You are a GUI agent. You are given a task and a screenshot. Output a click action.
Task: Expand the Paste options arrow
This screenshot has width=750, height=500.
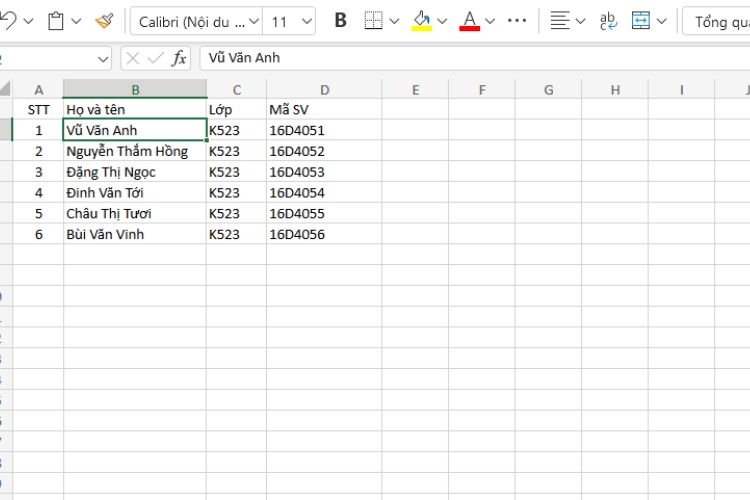pos(76,21)
